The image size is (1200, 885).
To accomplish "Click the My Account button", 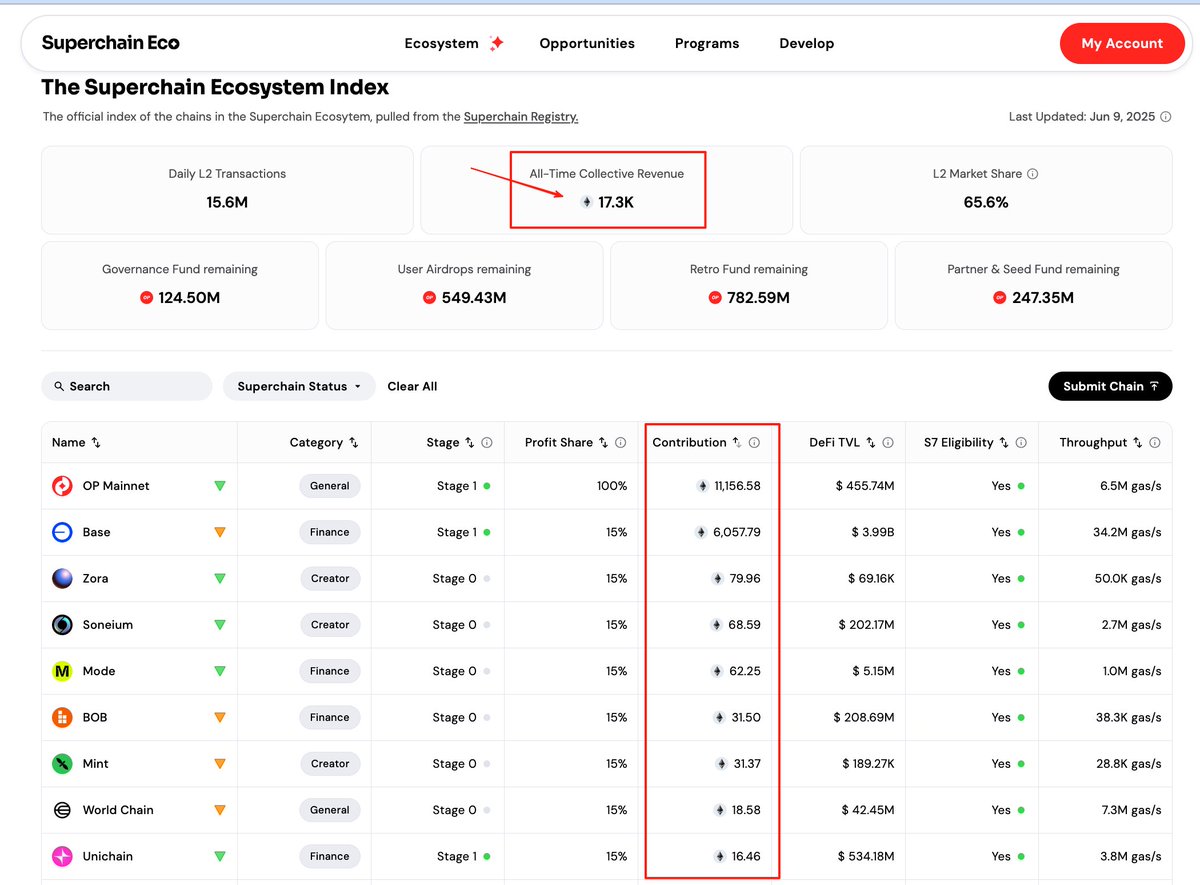I will pyautogui.click(x=1122, y=43).
